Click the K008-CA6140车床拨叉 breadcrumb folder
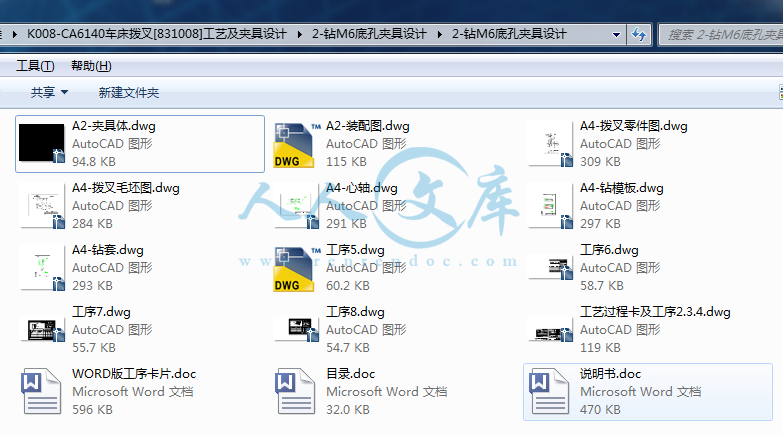 157,34
